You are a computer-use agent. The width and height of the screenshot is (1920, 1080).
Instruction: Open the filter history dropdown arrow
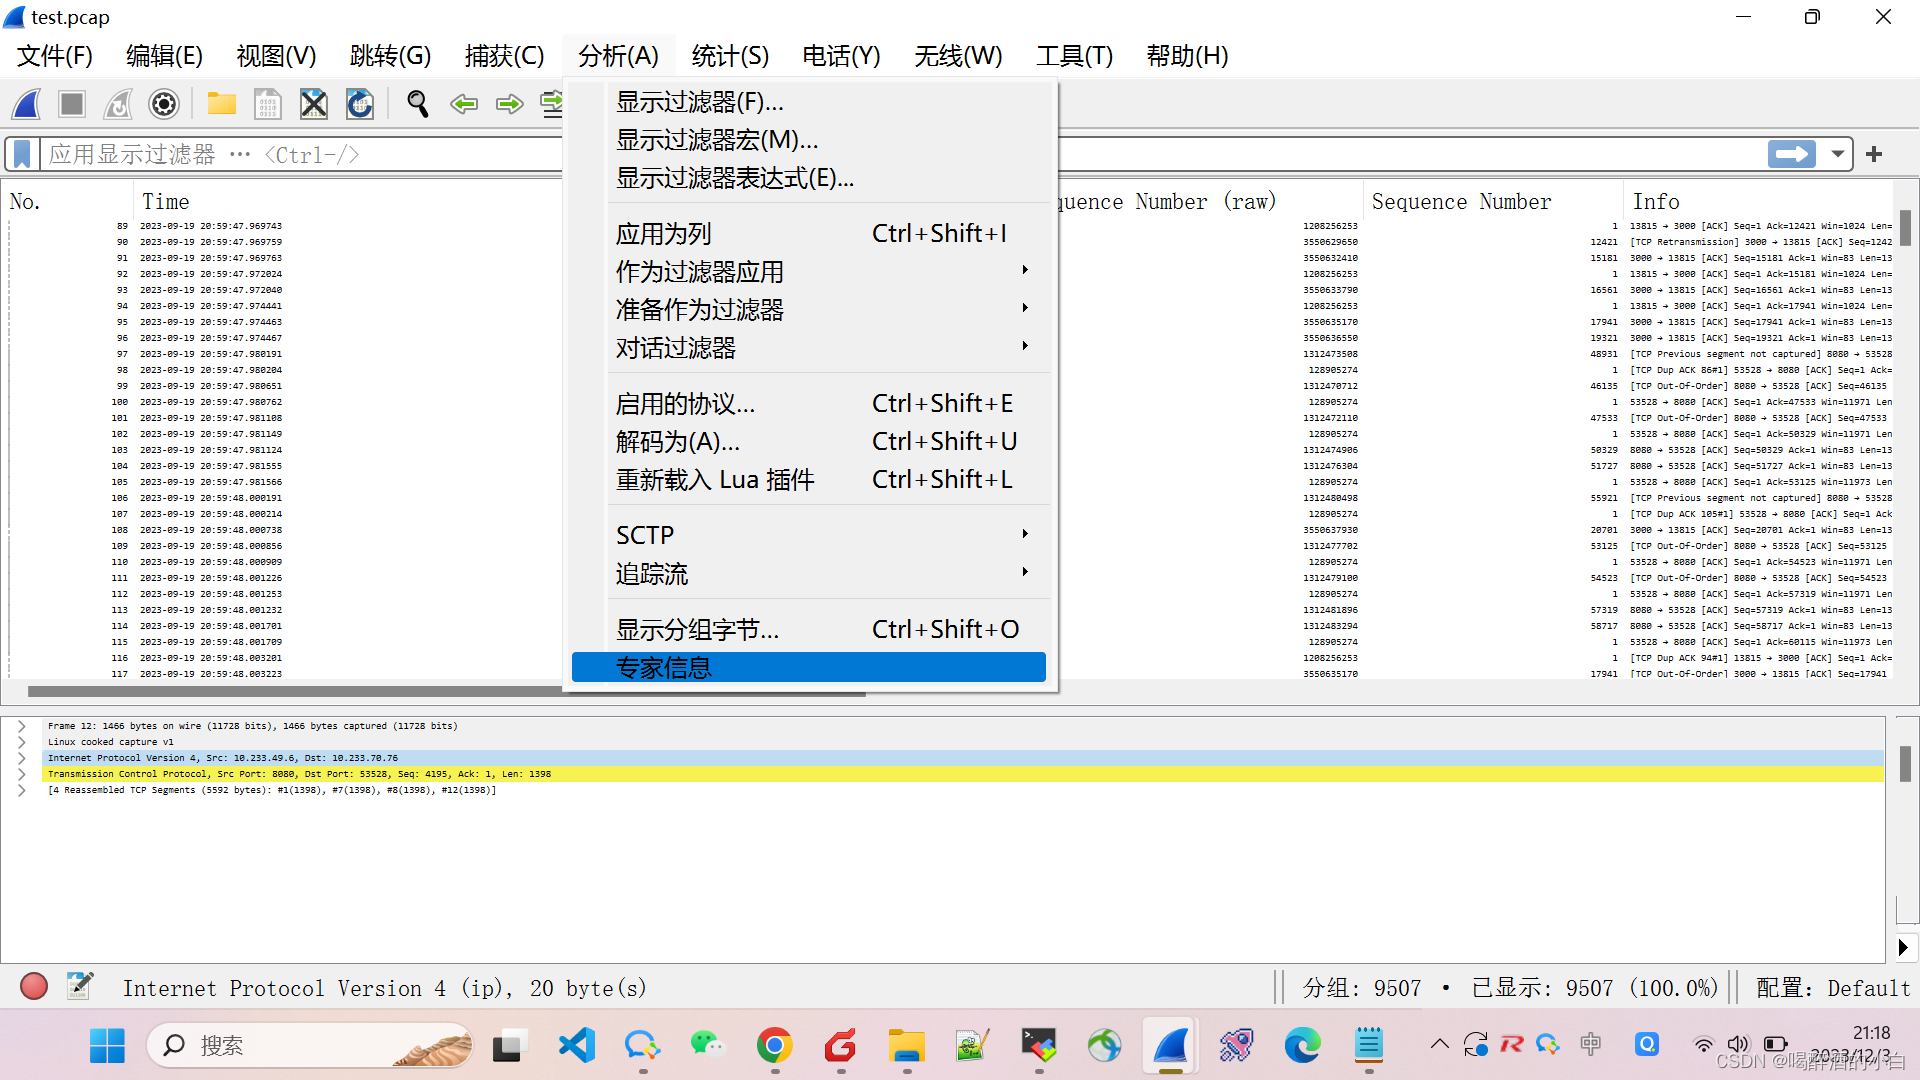(x=1837, y=154)
